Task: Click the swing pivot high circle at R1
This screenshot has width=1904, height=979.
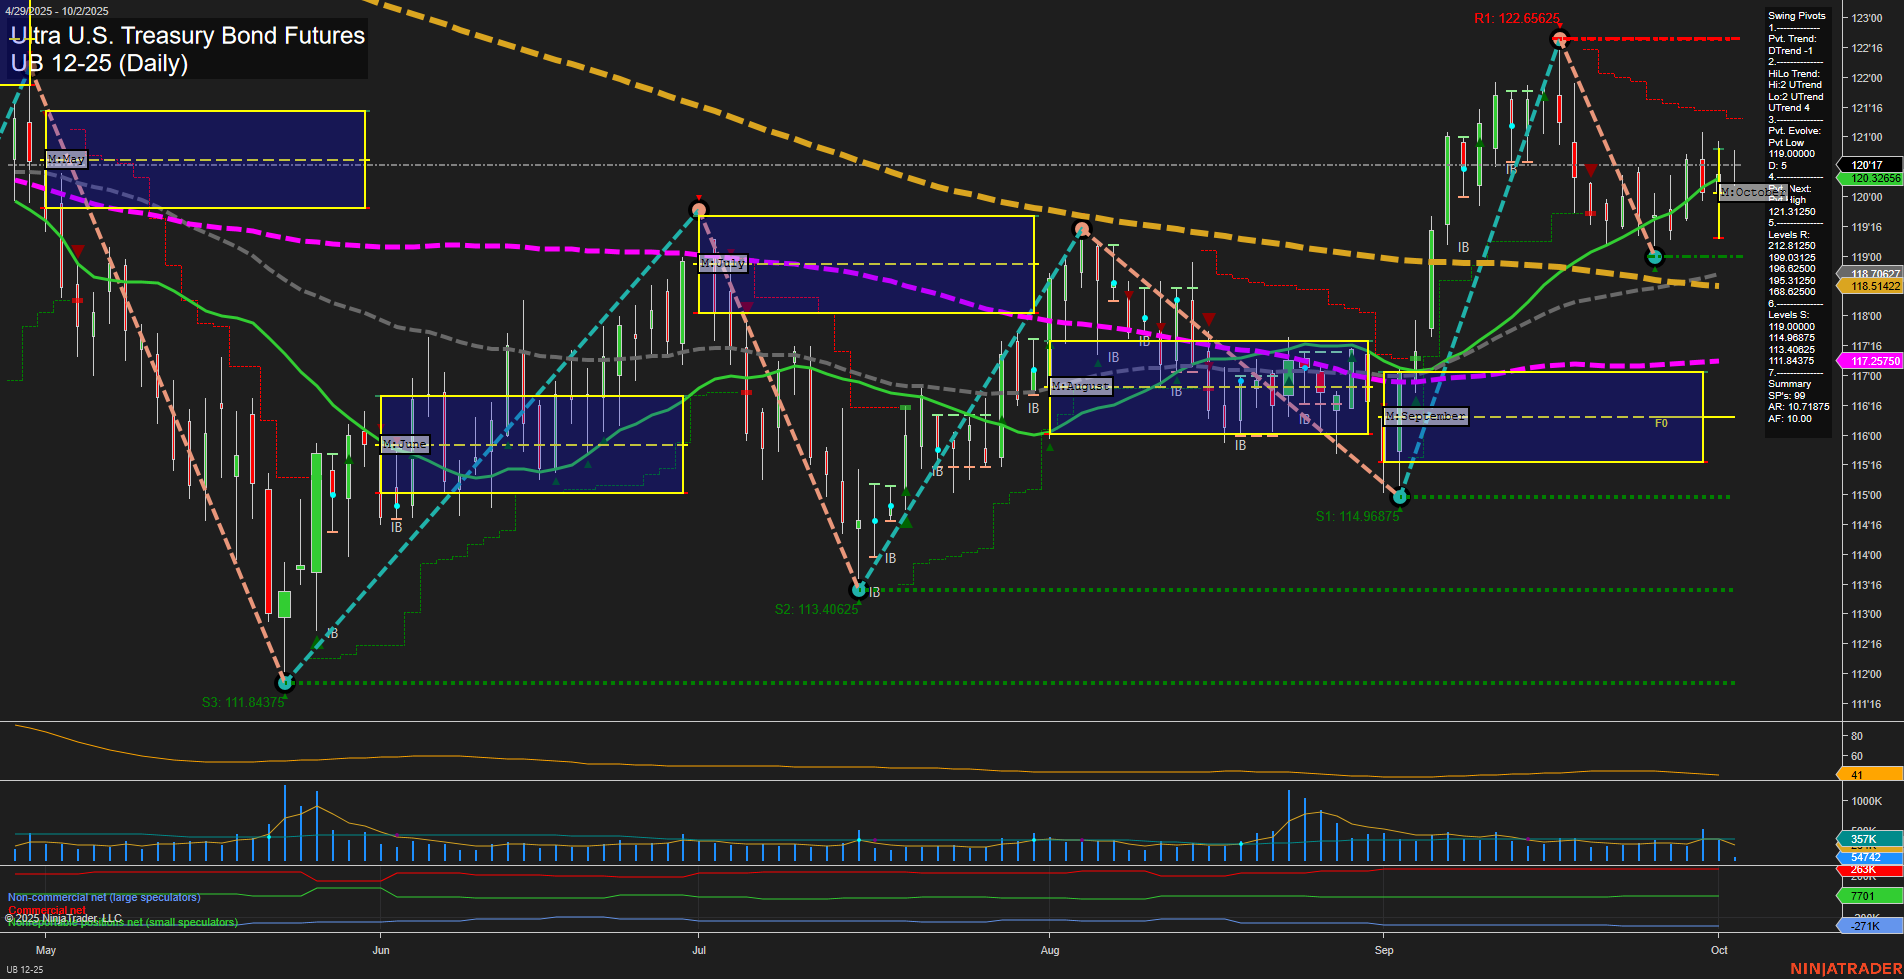Action: click(1558, 39)
